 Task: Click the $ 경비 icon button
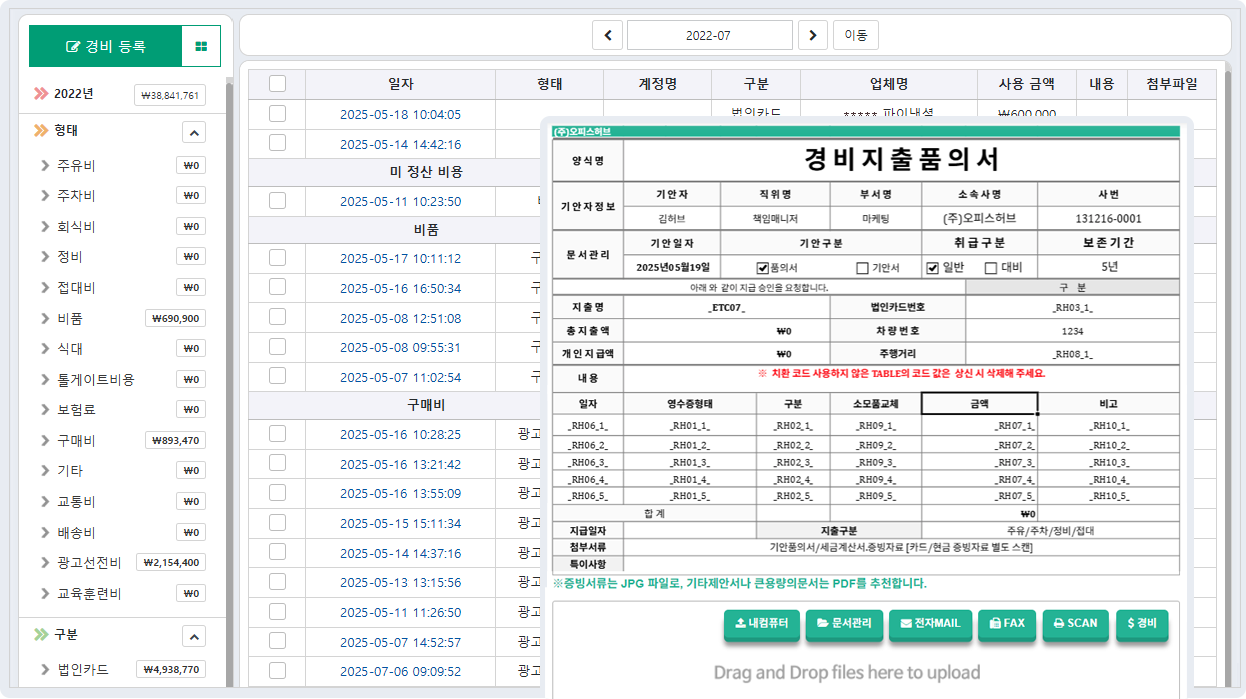(x=1142, y=624)
